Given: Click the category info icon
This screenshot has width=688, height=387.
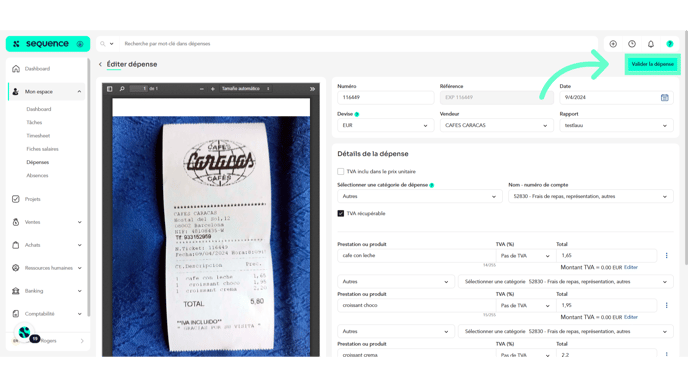Looking at the screenshot, I should (x=432, y=185).
